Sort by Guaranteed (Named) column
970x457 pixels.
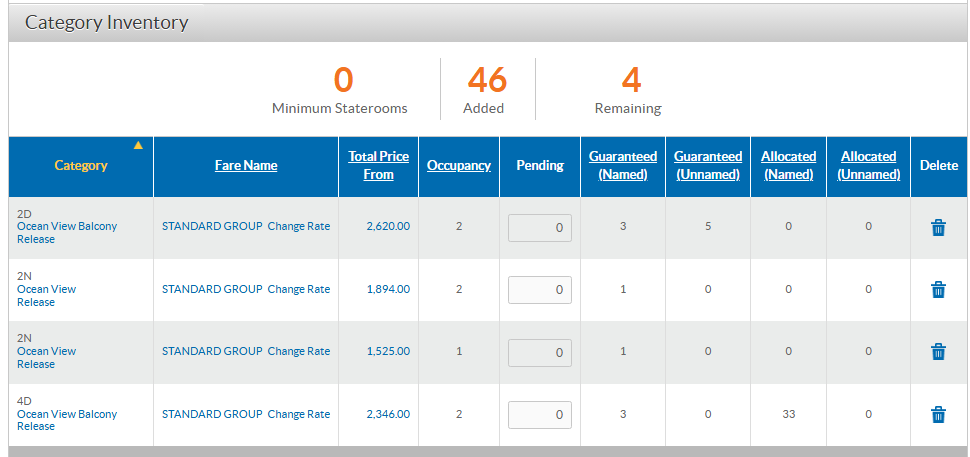pyautogui.click(x=622, y=165)
